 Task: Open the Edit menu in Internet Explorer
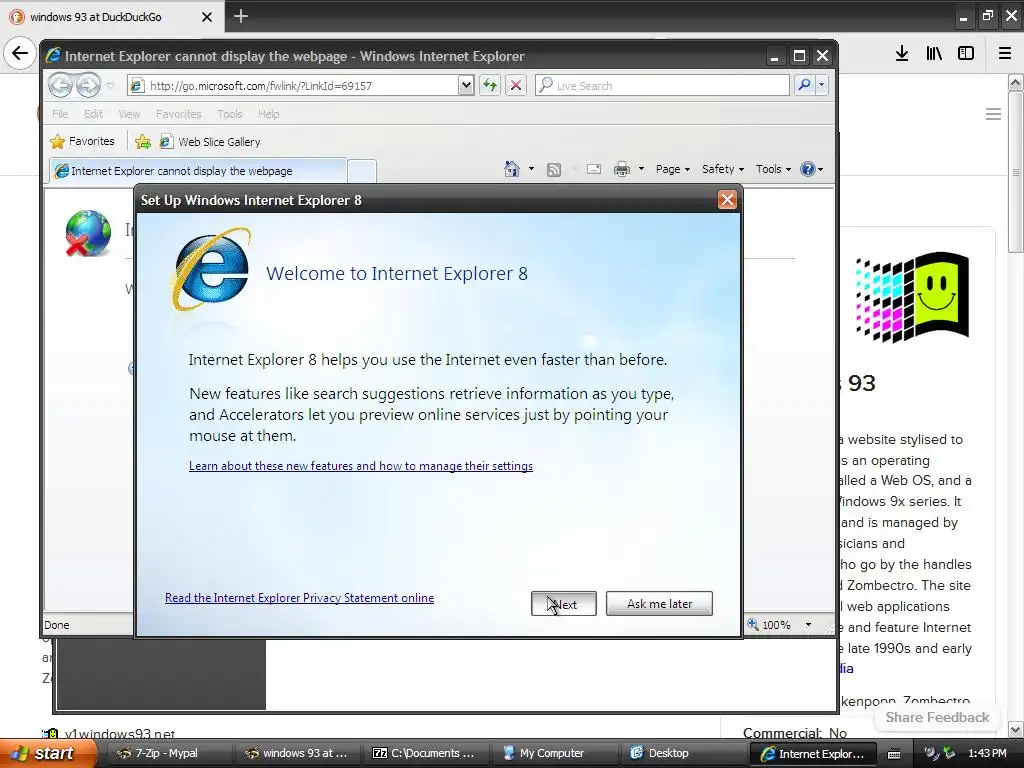93,114
